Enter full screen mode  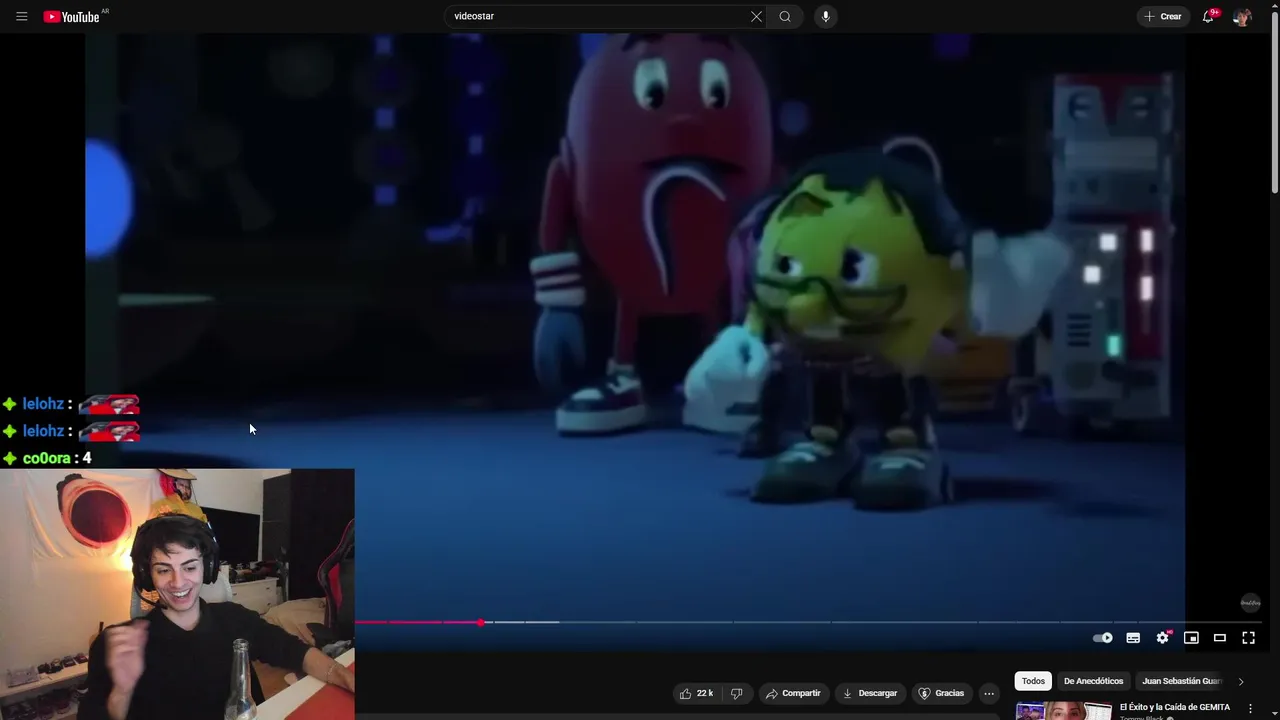(1248, 638)
